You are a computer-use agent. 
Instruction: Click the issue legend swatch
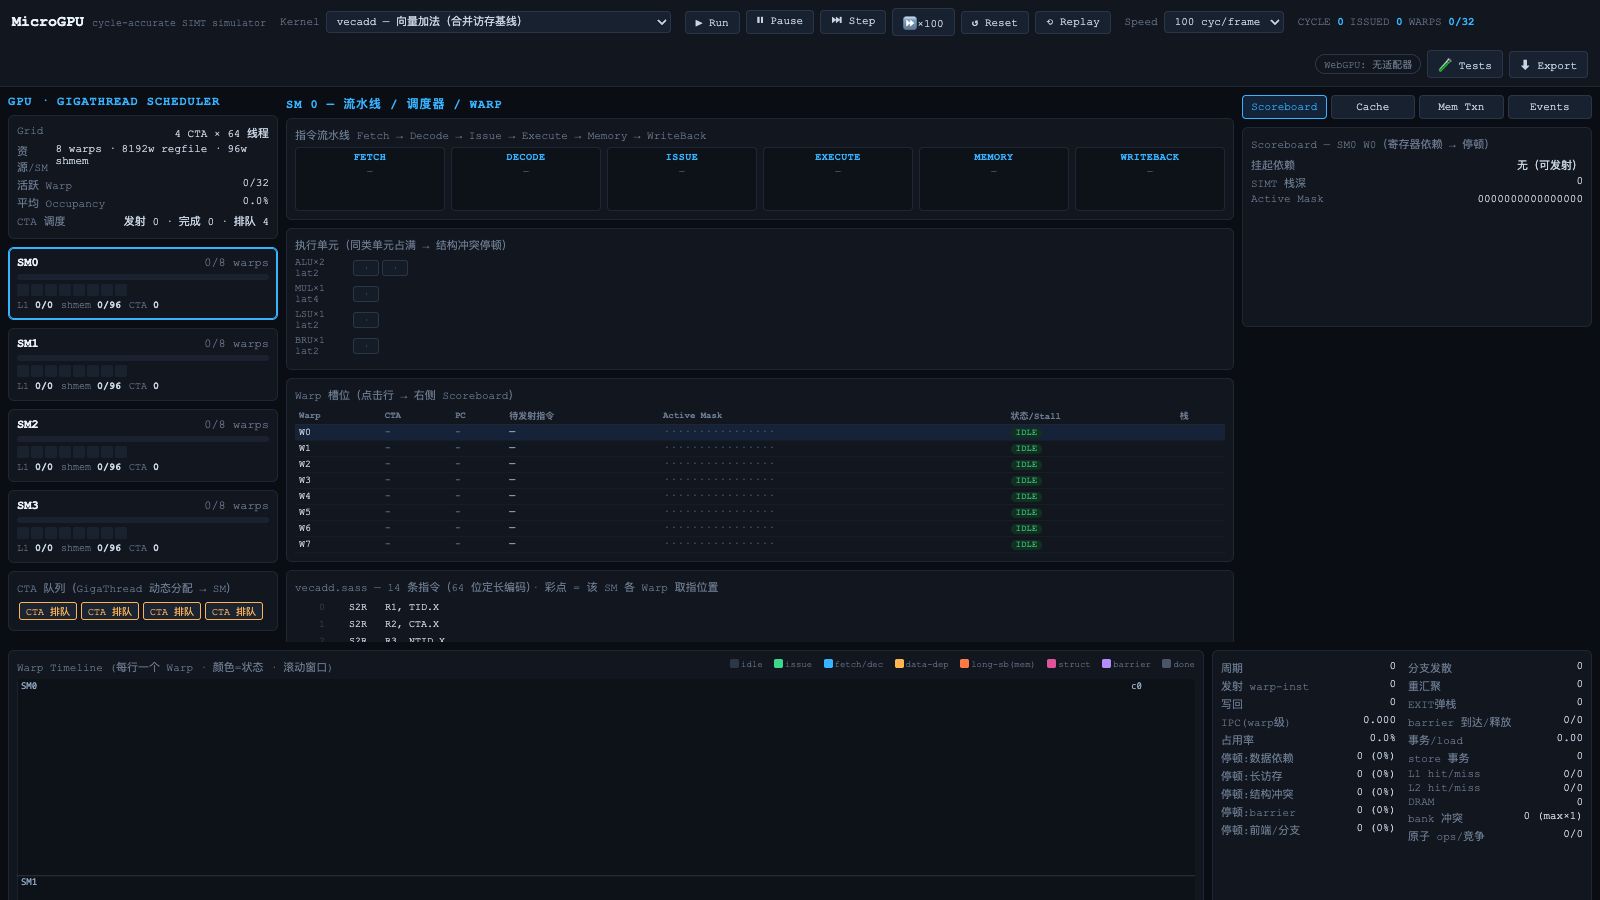click(778, 664)
